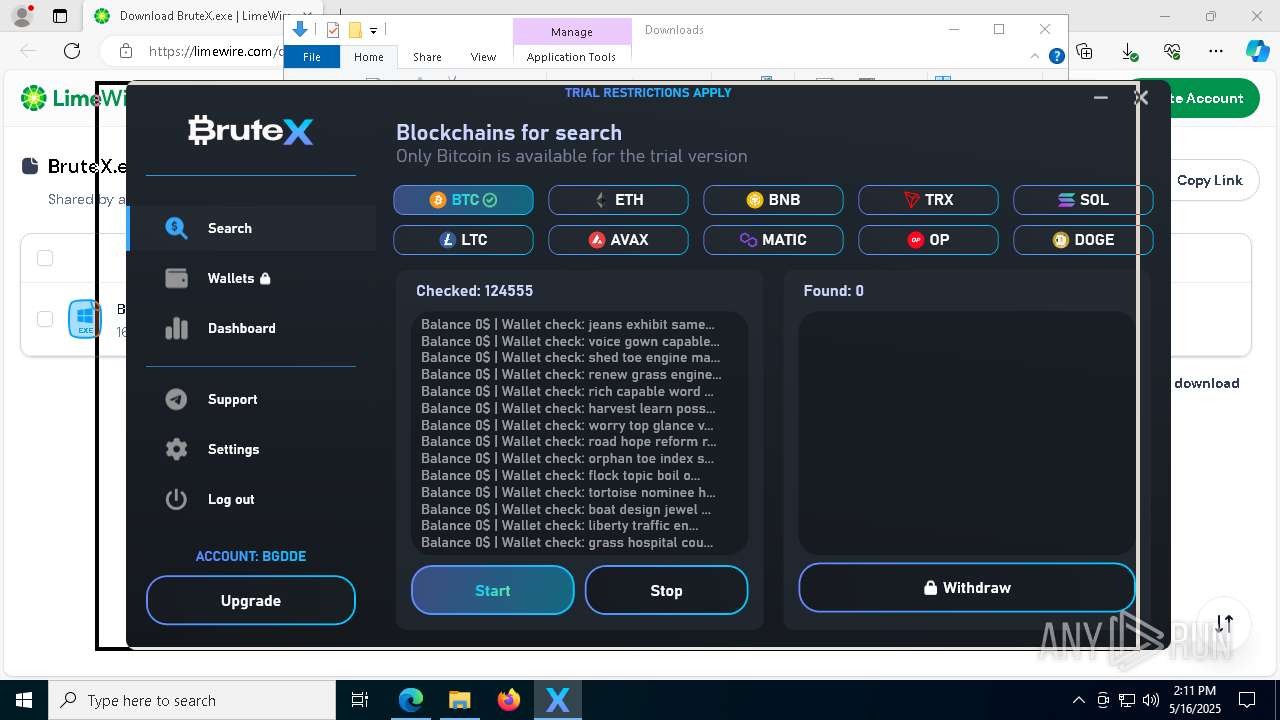The height and width of the screenshot is (720, 1280).
Task: Open Edge profile avatar
Action: pyautogui.click(x=21, y=16)
